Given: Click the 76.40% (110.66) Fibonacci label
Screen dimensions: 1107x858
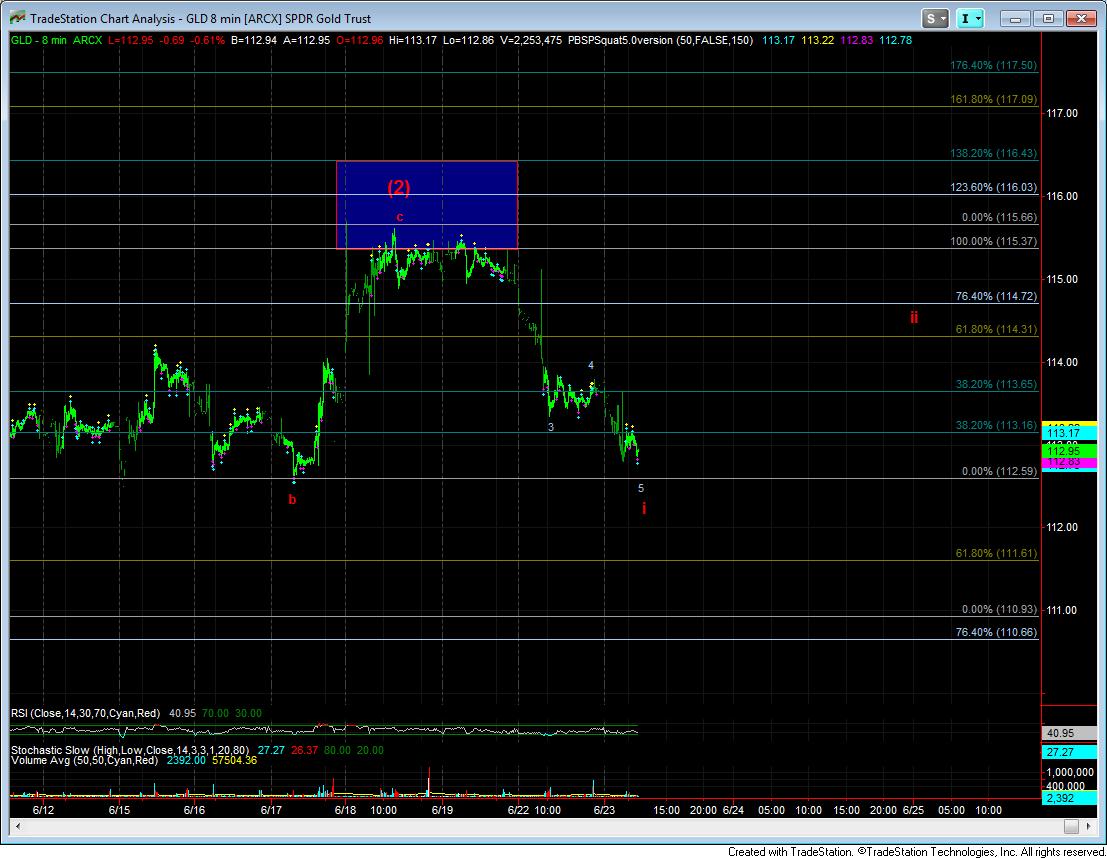Looking at the screenshot, I should pos(996,632).
